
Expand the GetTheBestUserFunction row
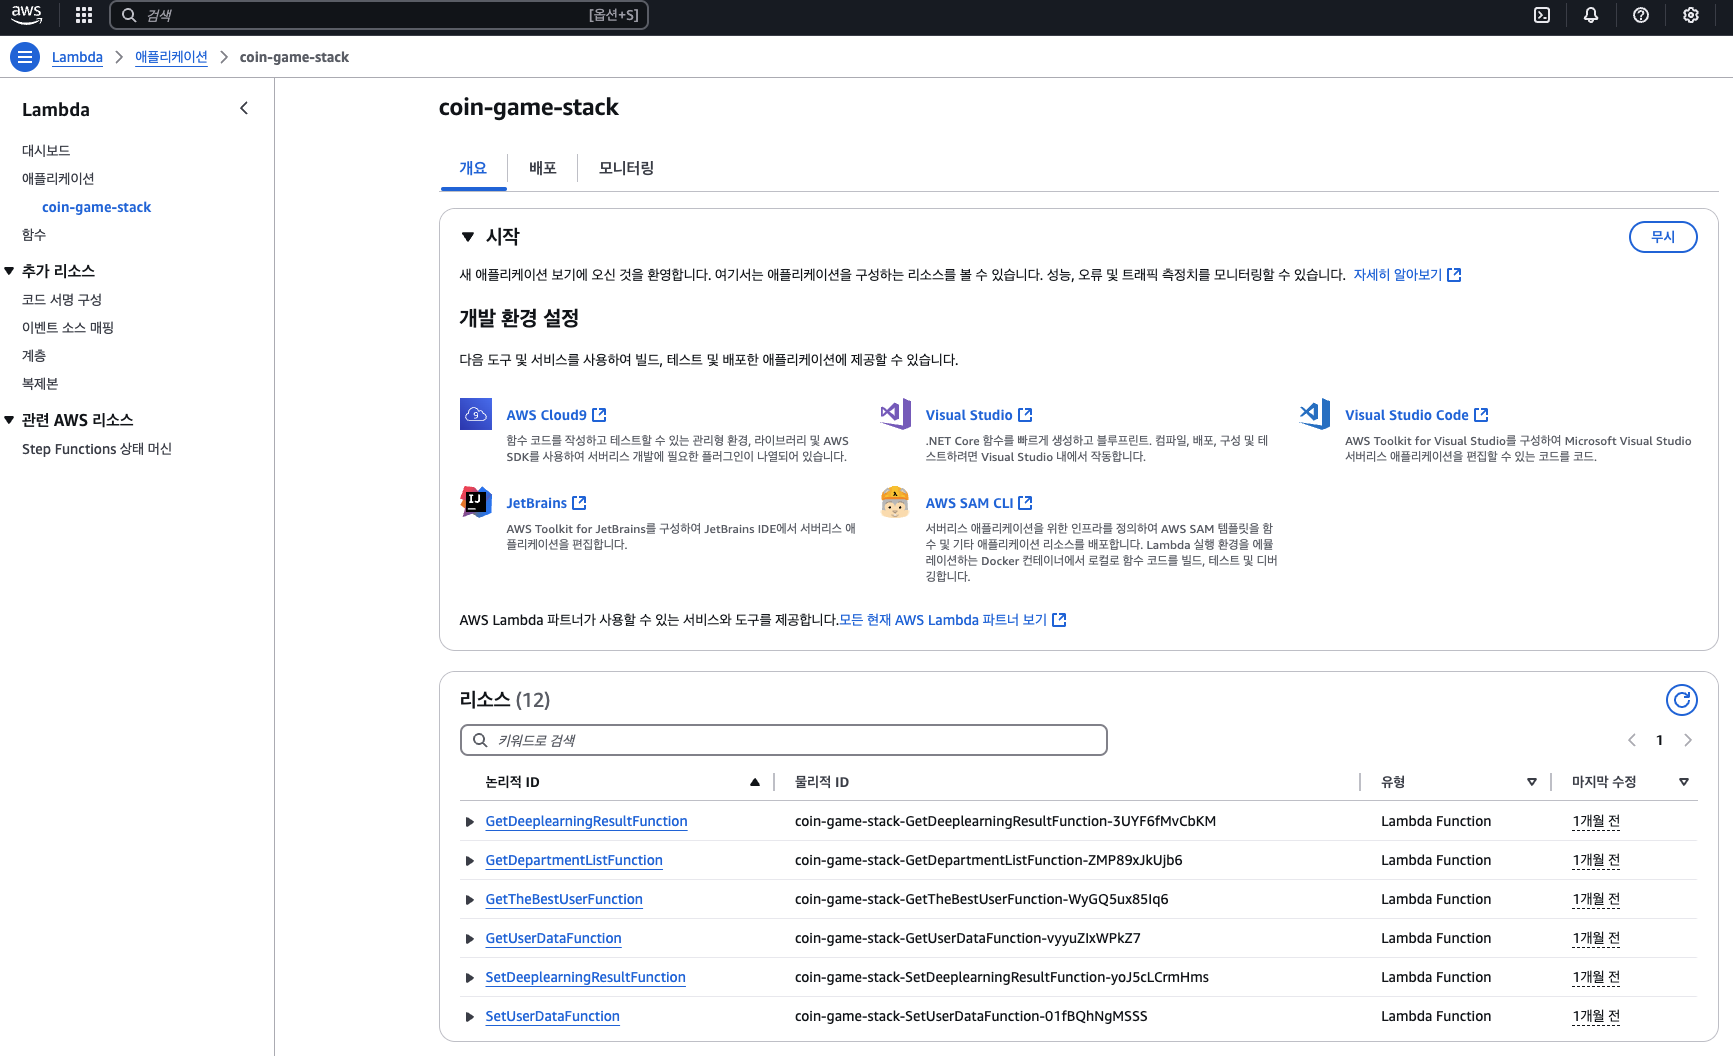pyautogui.click(x=470, y=900)
